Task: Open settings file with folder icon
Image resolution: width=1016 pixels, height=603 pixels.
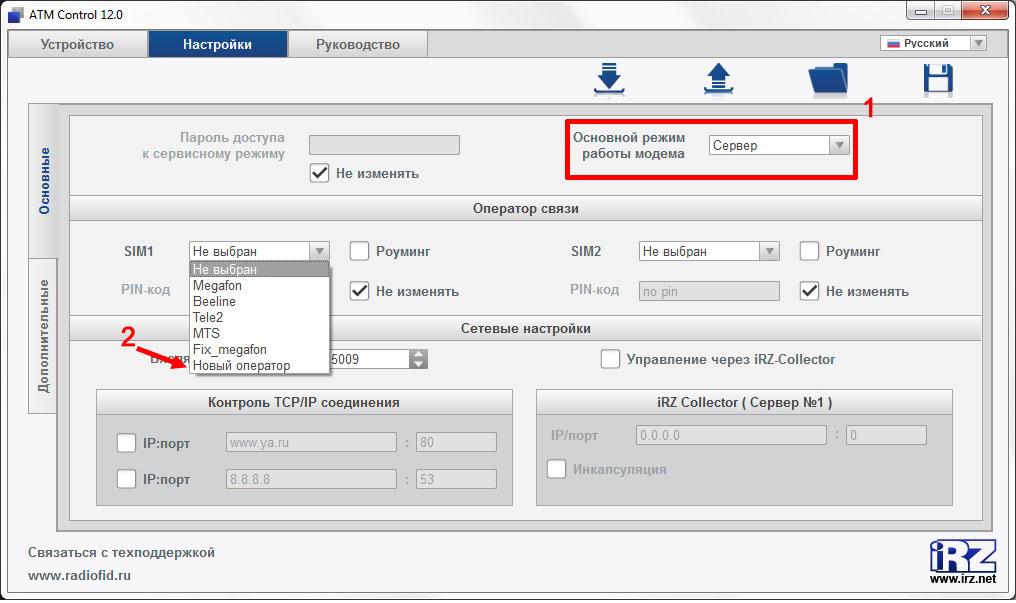Action: click(828, 79)
